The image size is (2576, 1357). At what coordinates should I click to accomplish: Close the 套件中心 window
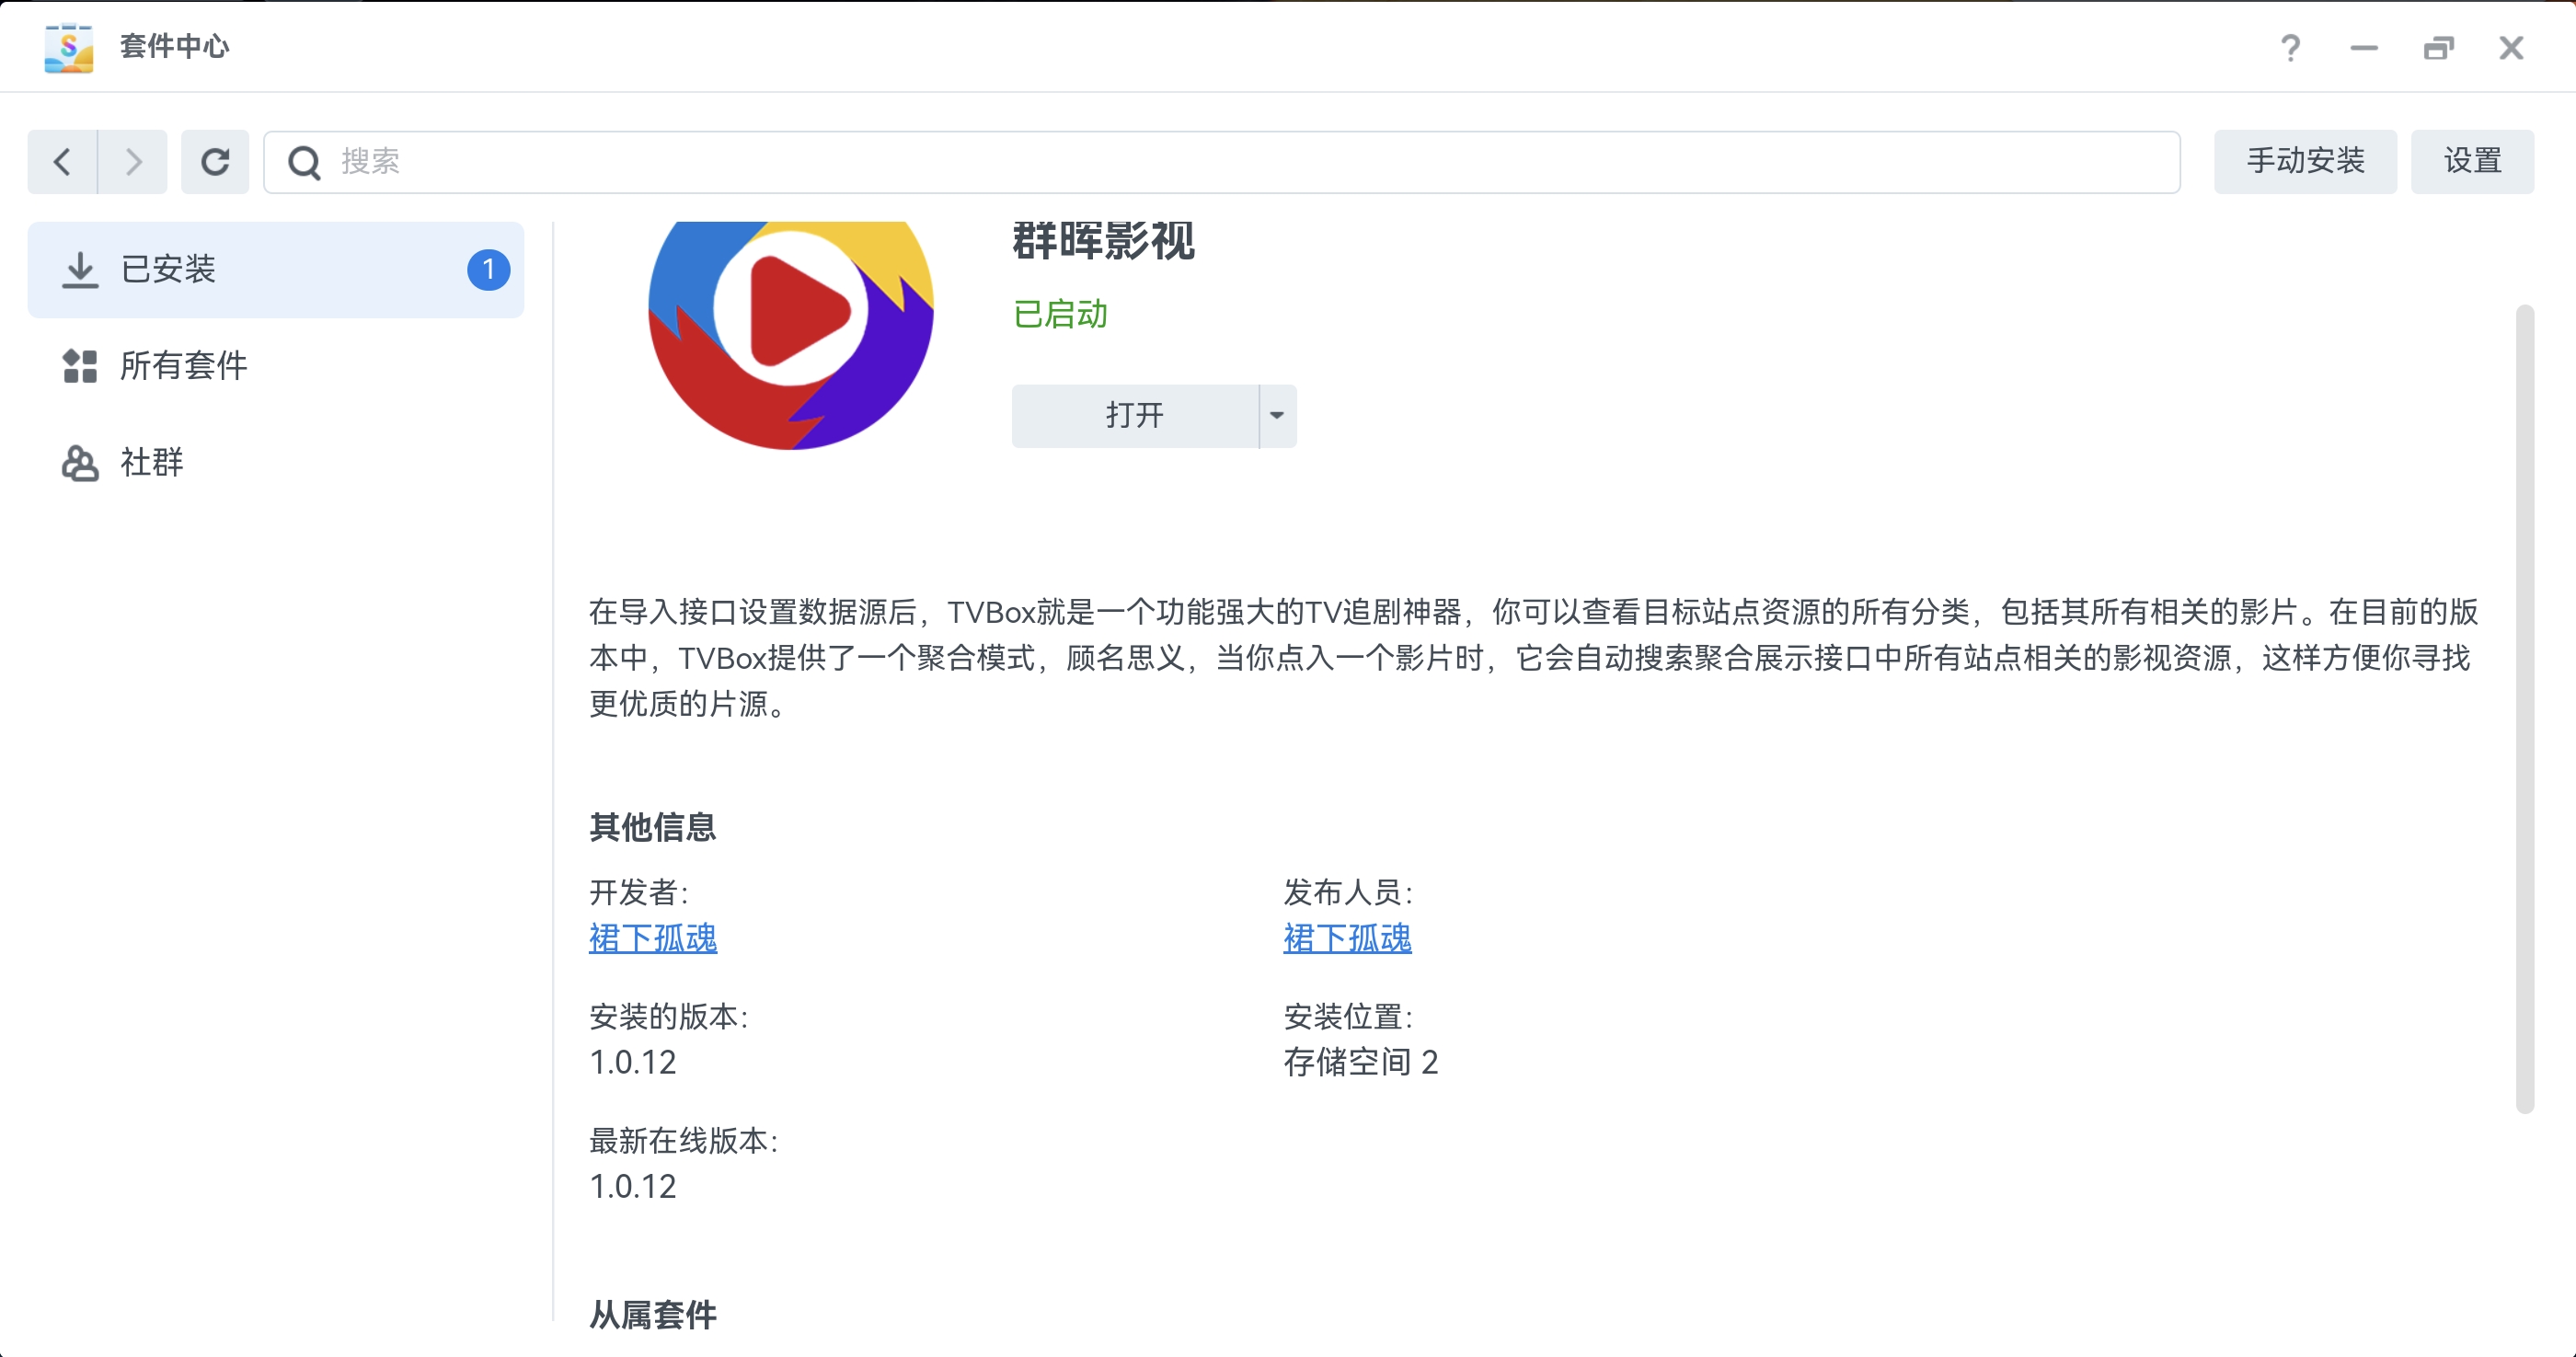click(2511, 47)
